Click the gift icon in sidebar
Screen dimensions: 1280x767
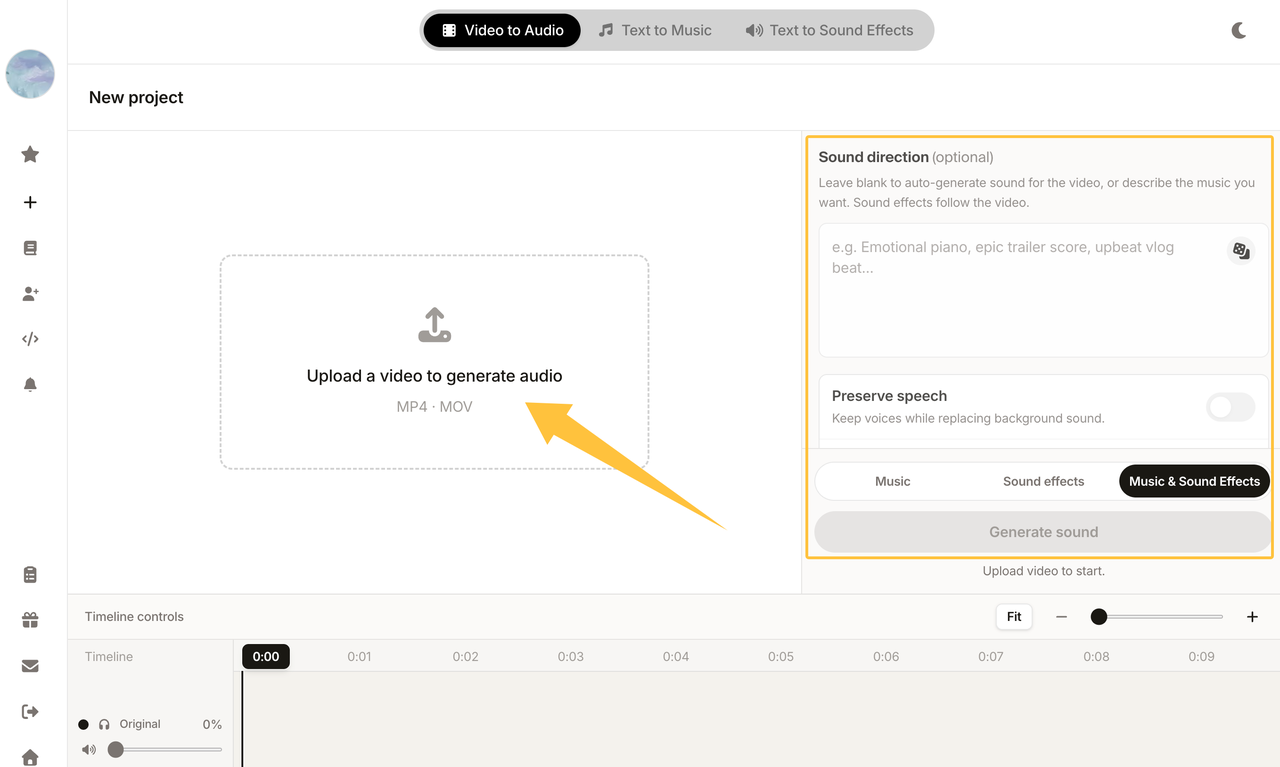pos(30,620)
